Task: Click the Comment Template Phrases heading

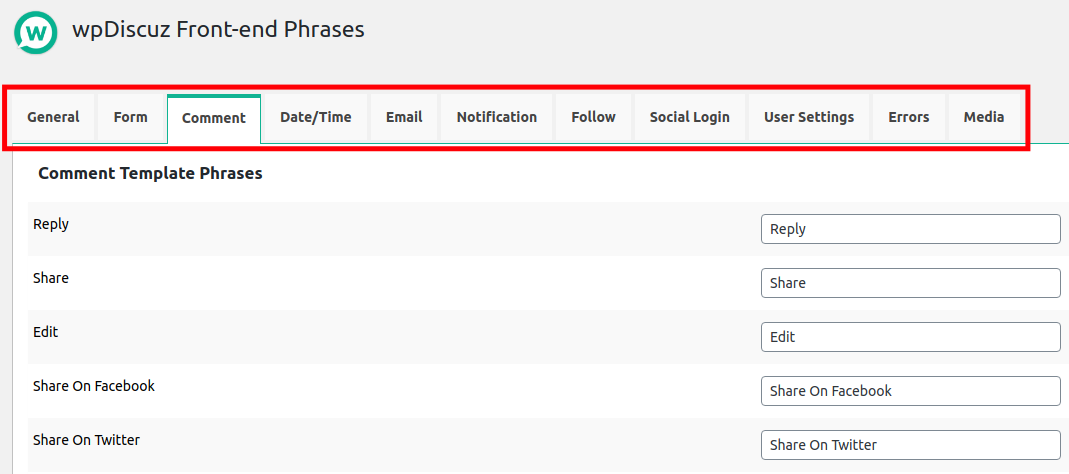Action: click(150, 173)
